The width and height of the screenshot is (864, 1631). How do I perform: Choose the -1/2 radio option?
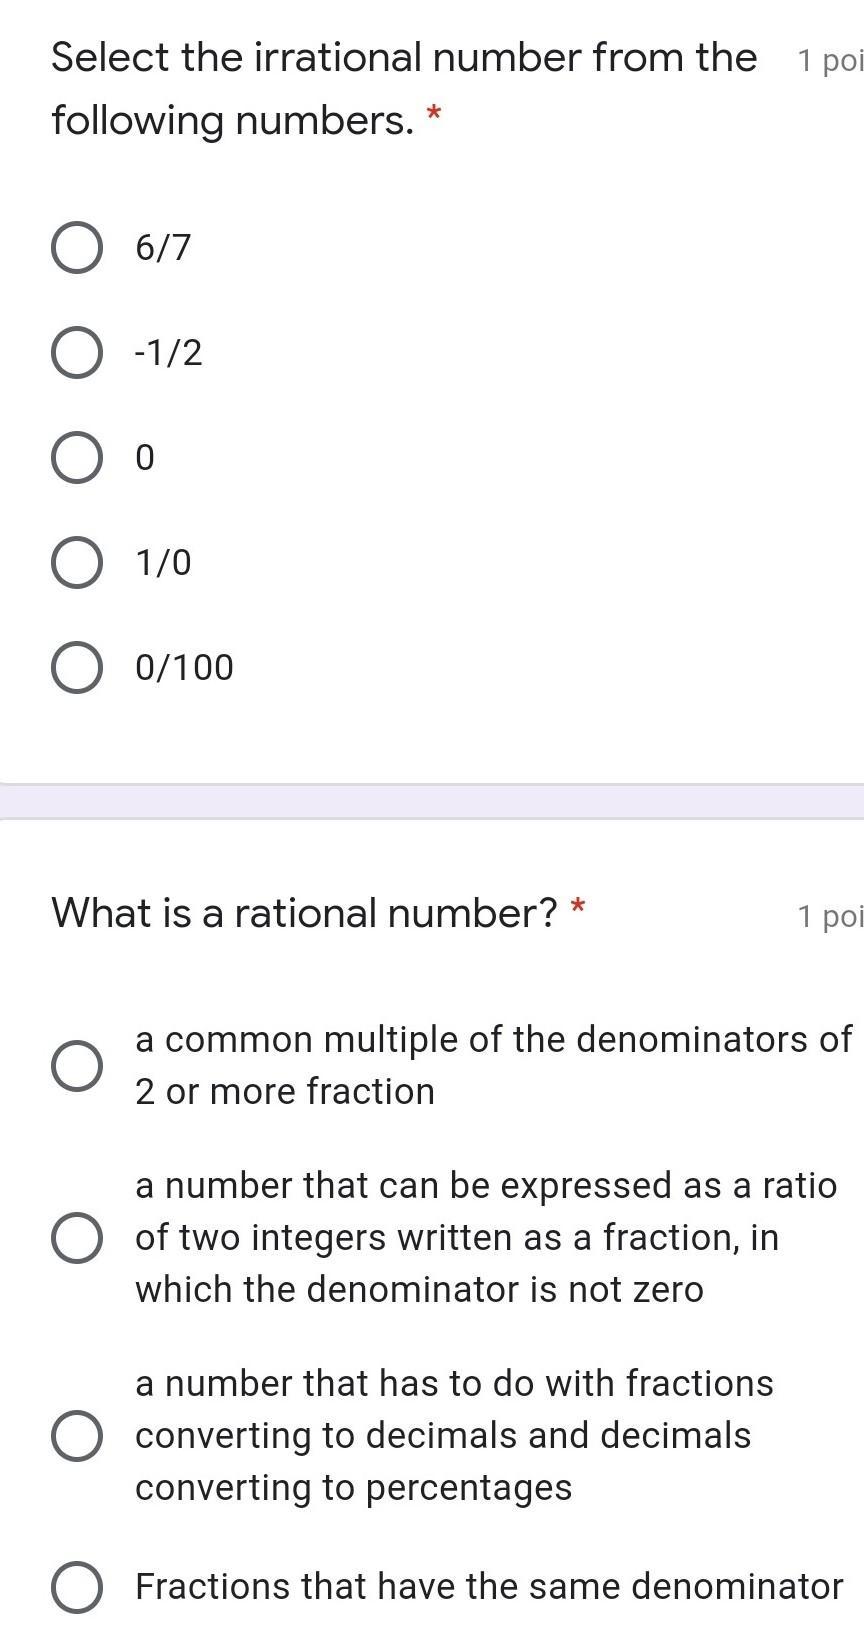pos(76,353)
